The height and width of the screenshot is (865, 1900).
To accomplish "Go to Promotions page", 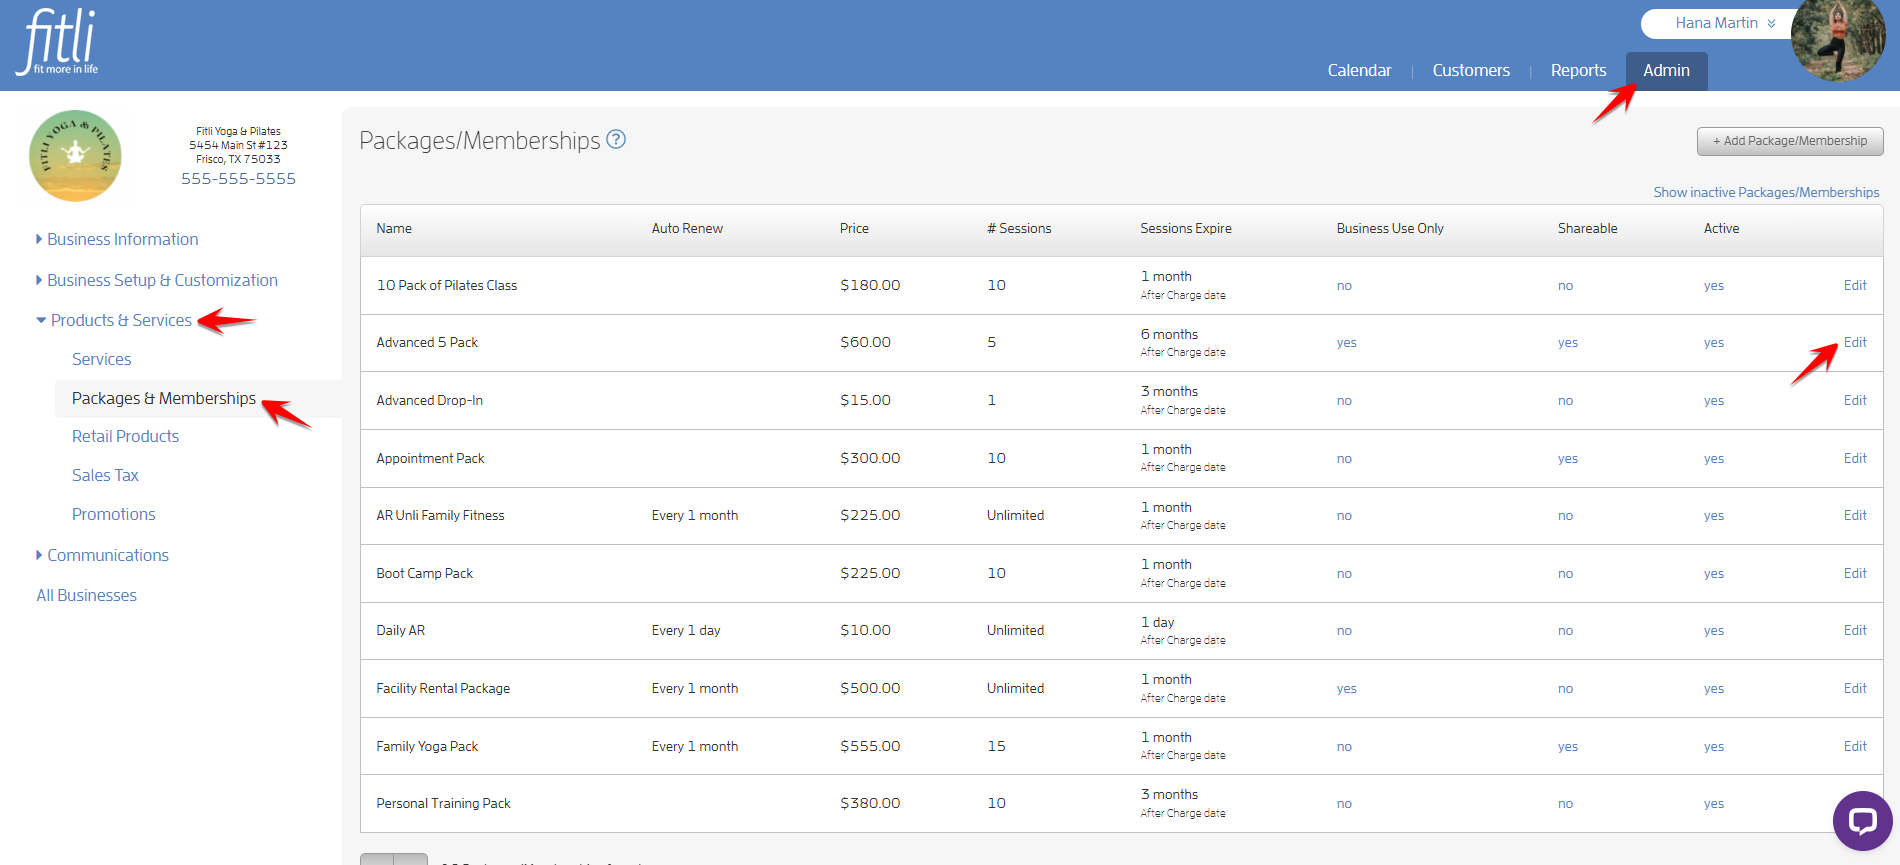I will pos(114,514).
